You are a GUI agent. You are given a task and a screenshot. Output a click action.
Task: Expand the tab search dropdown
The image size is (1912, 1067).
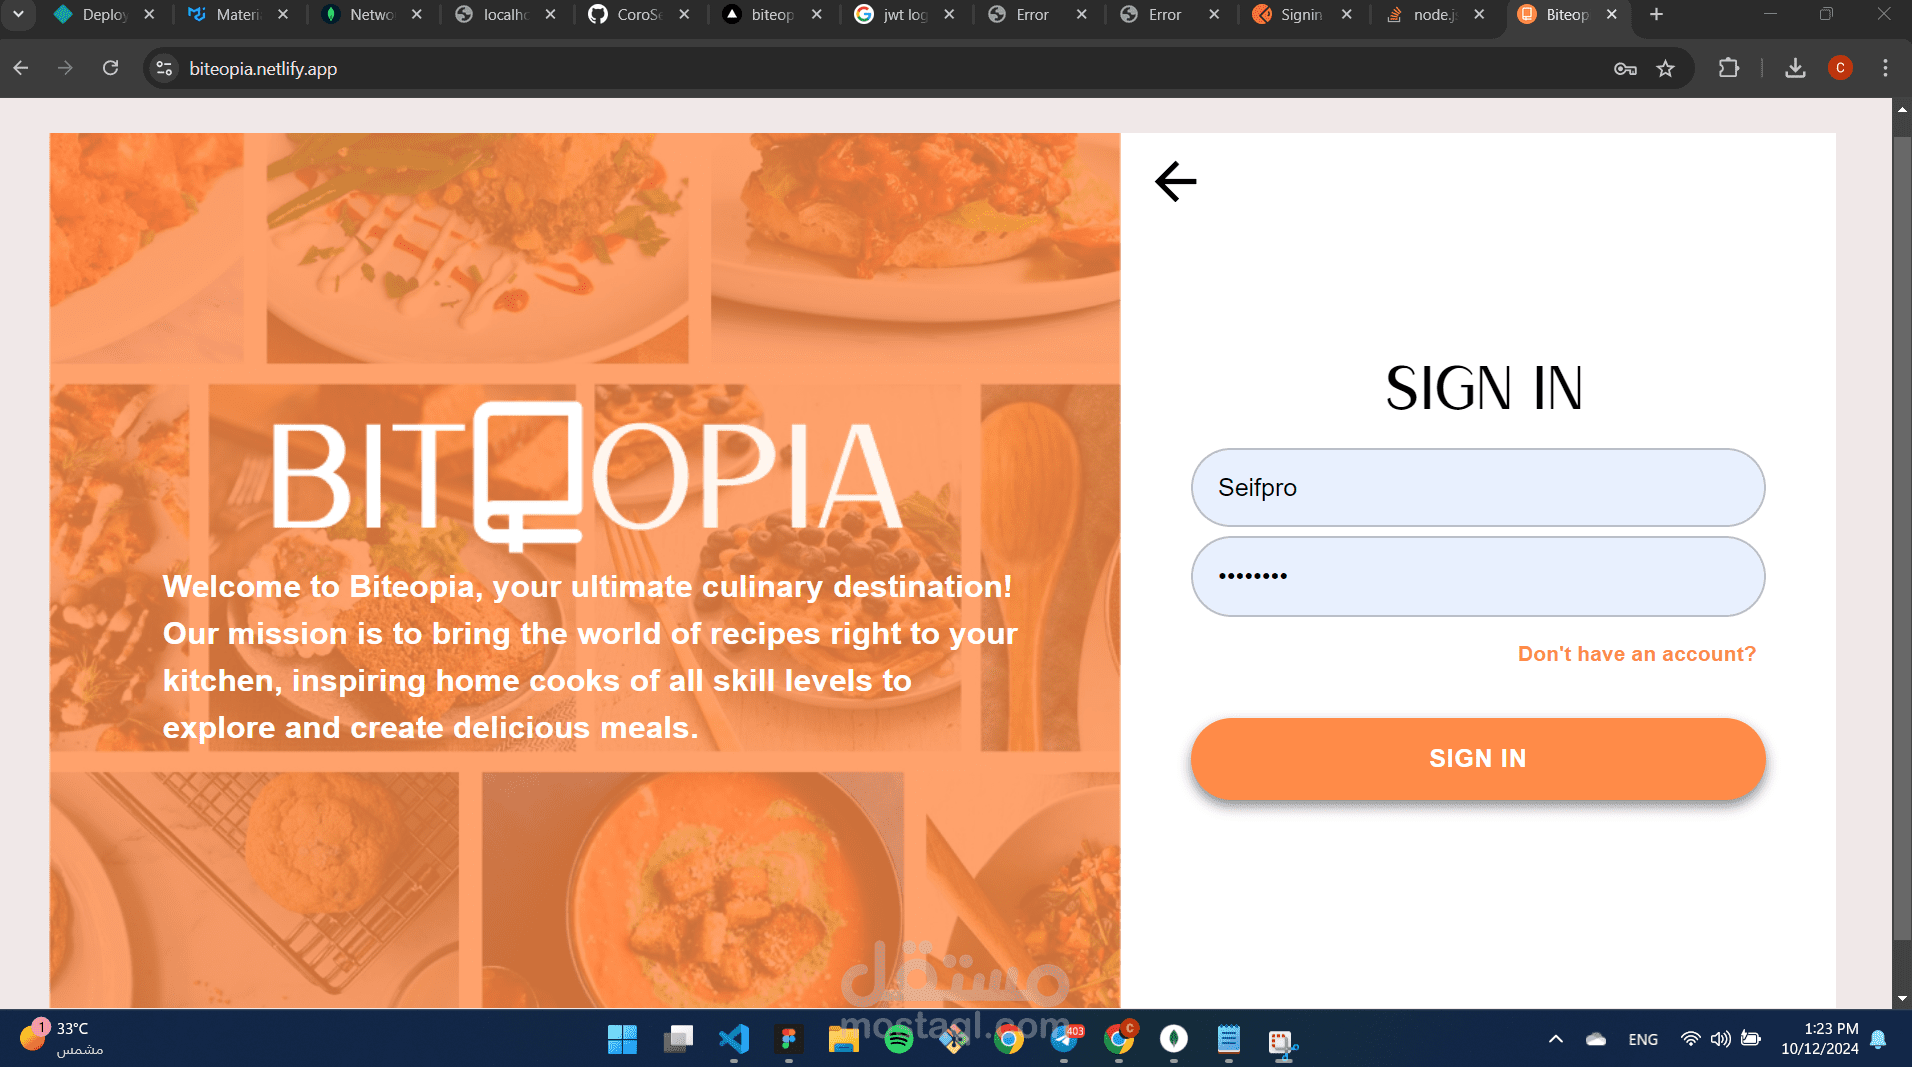pyautogui.click(x=18, y=14)
